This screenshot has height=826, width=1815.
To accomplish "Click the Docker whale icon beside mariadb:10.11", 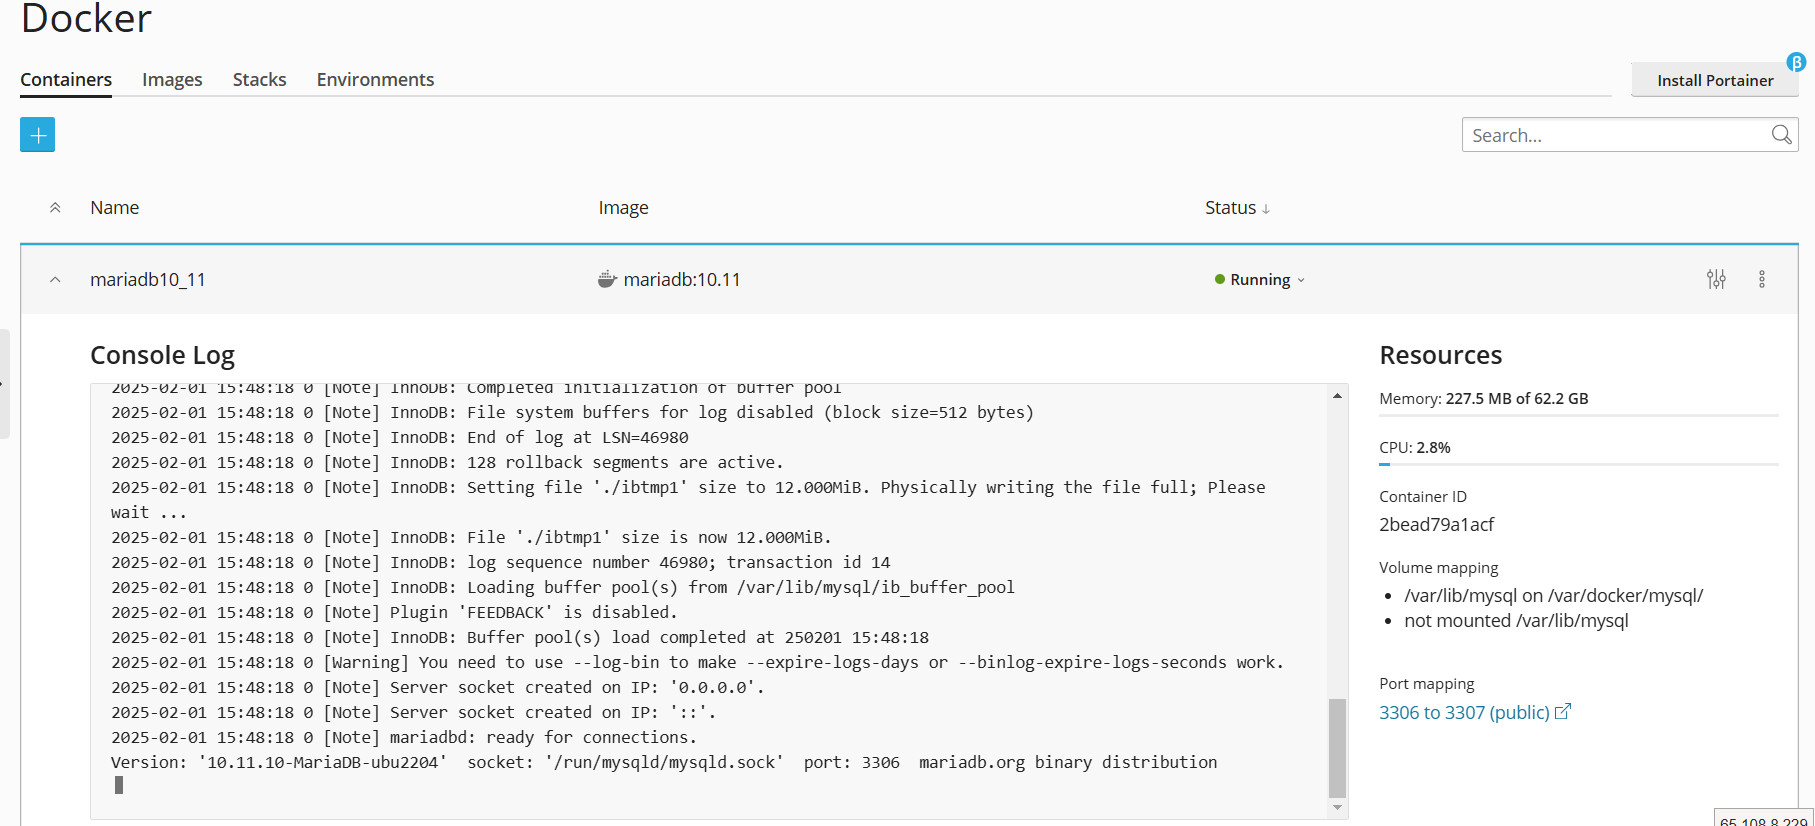I will 607,279.
